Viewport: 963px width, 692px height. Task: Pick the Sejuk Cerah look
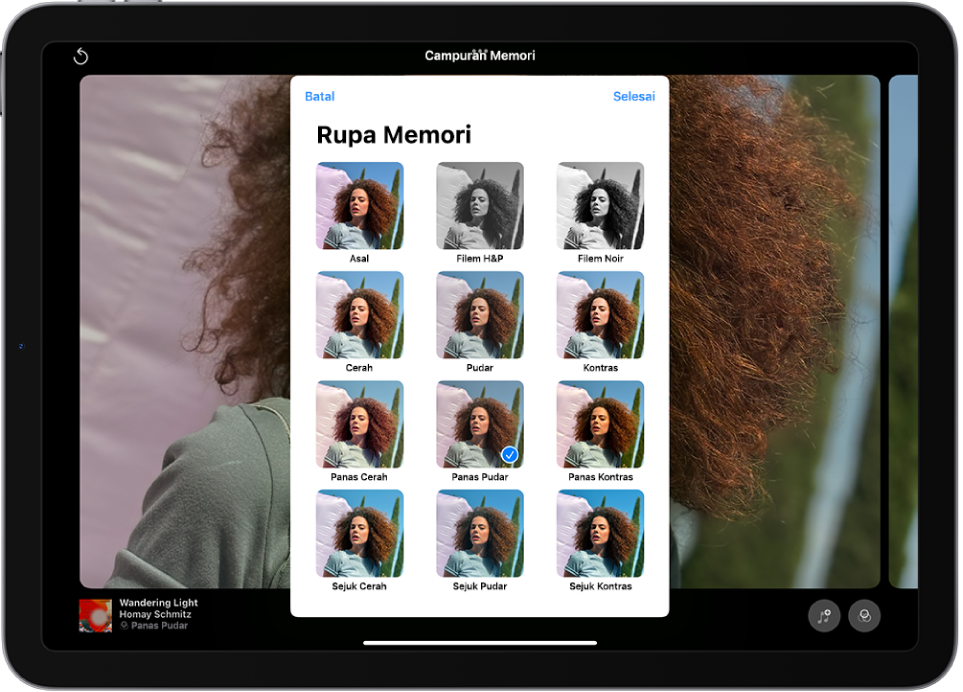(360, 533)
